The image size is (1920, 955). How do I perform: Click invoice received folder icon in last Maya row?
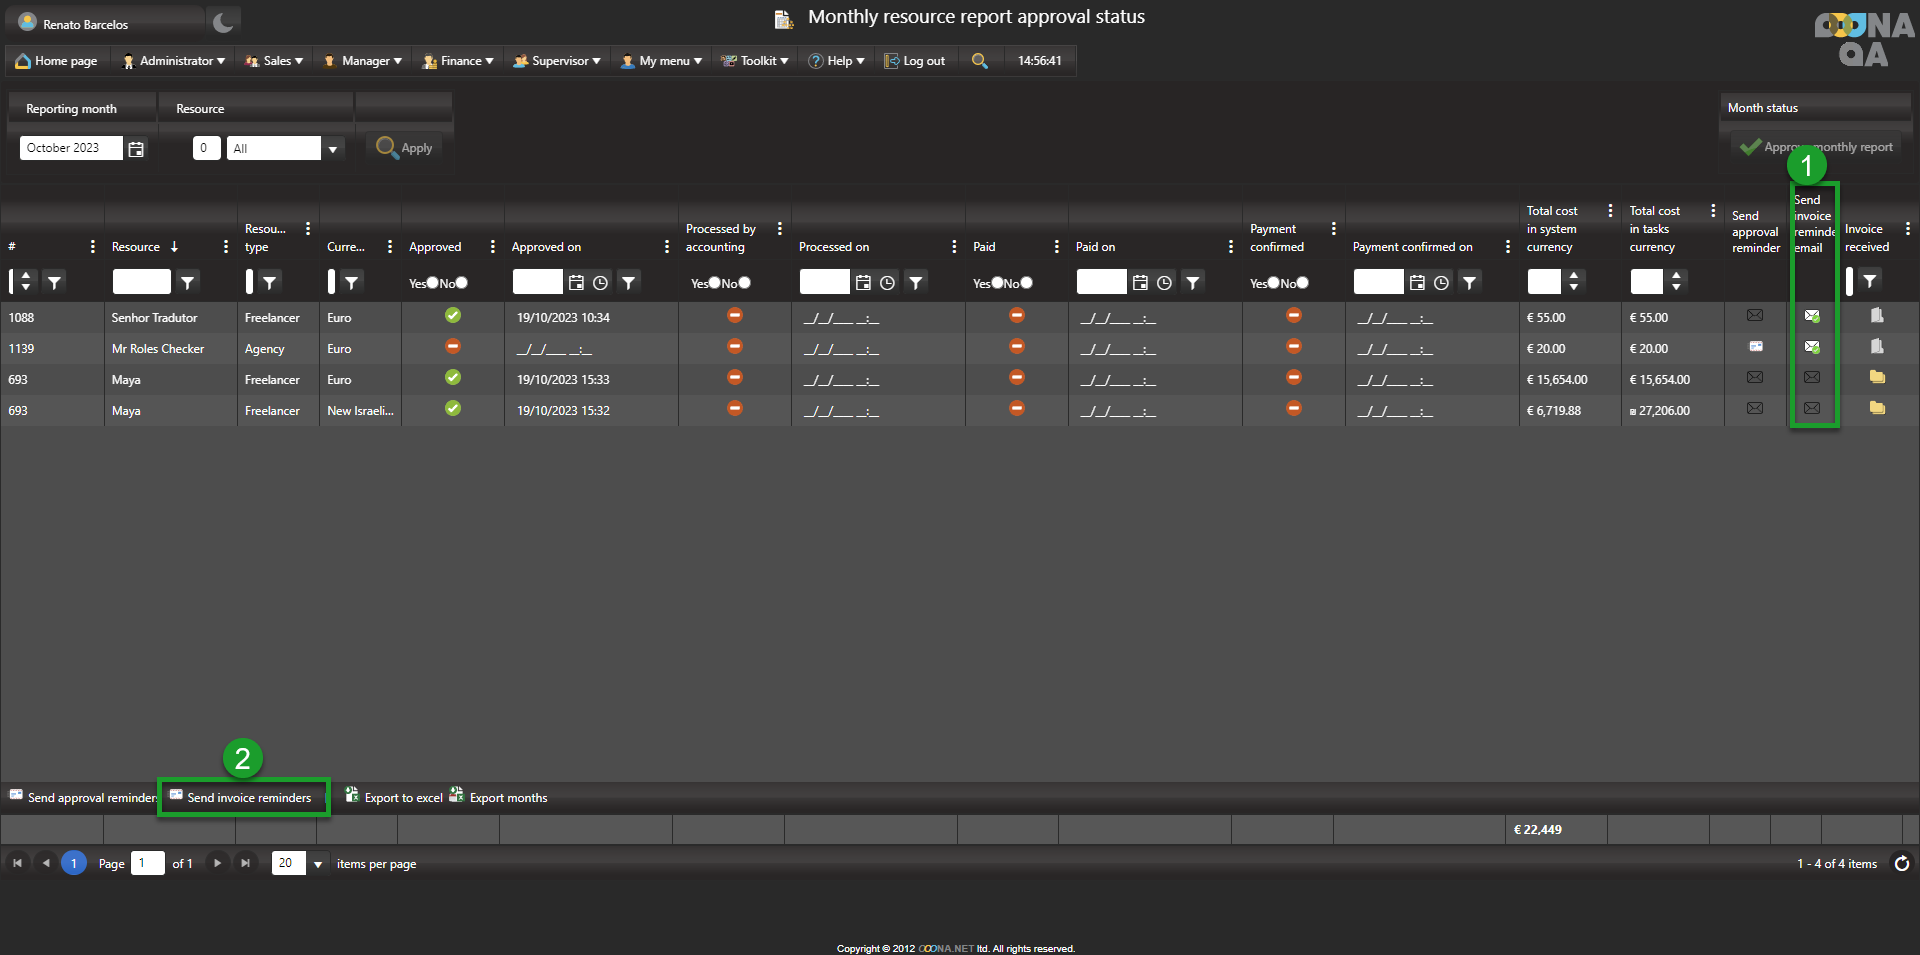click(1877, 408)
